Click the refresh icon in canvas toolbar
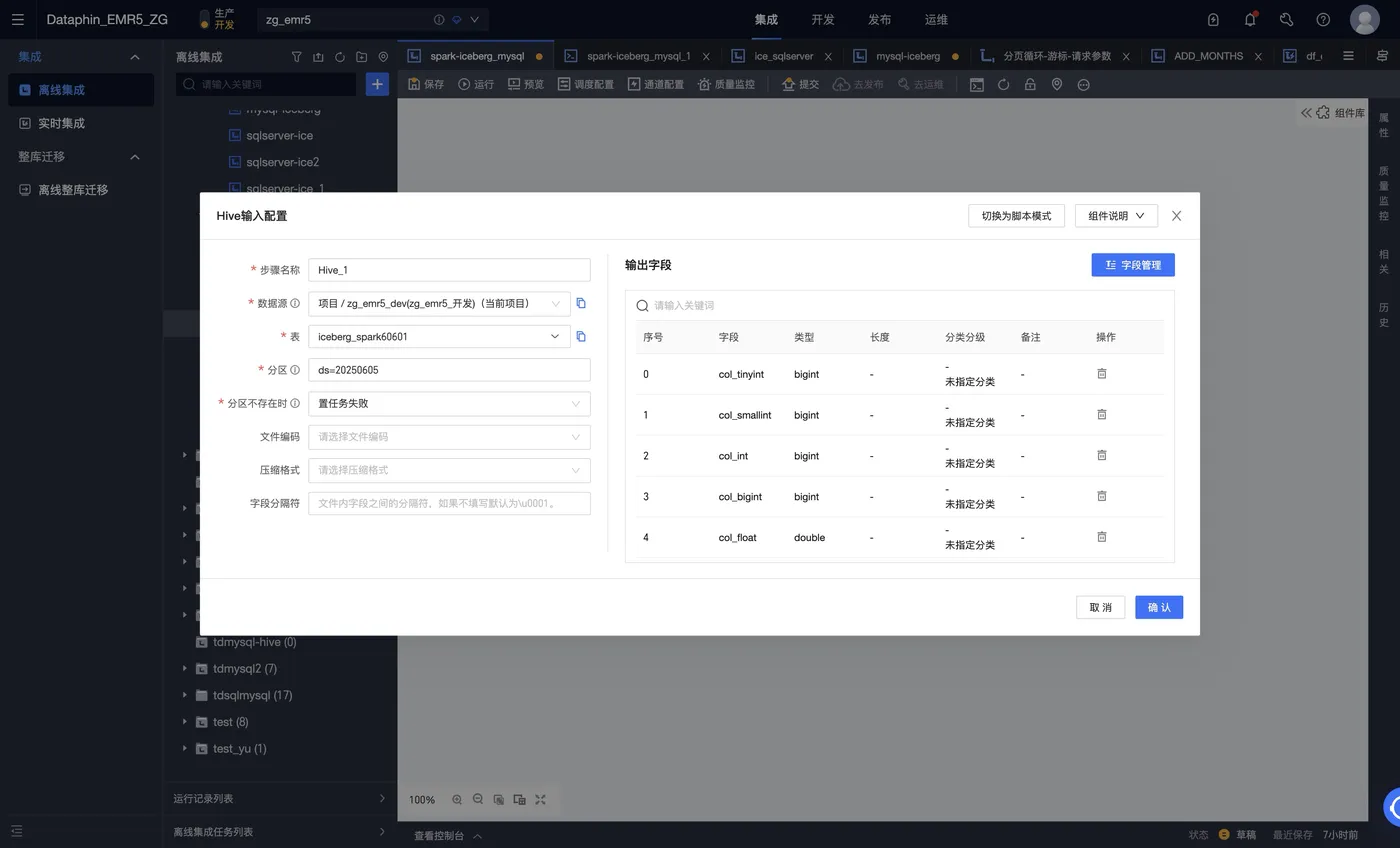Image resolution: width=1400 pixels, height=848 pixels. click(x=1003, y=85)
